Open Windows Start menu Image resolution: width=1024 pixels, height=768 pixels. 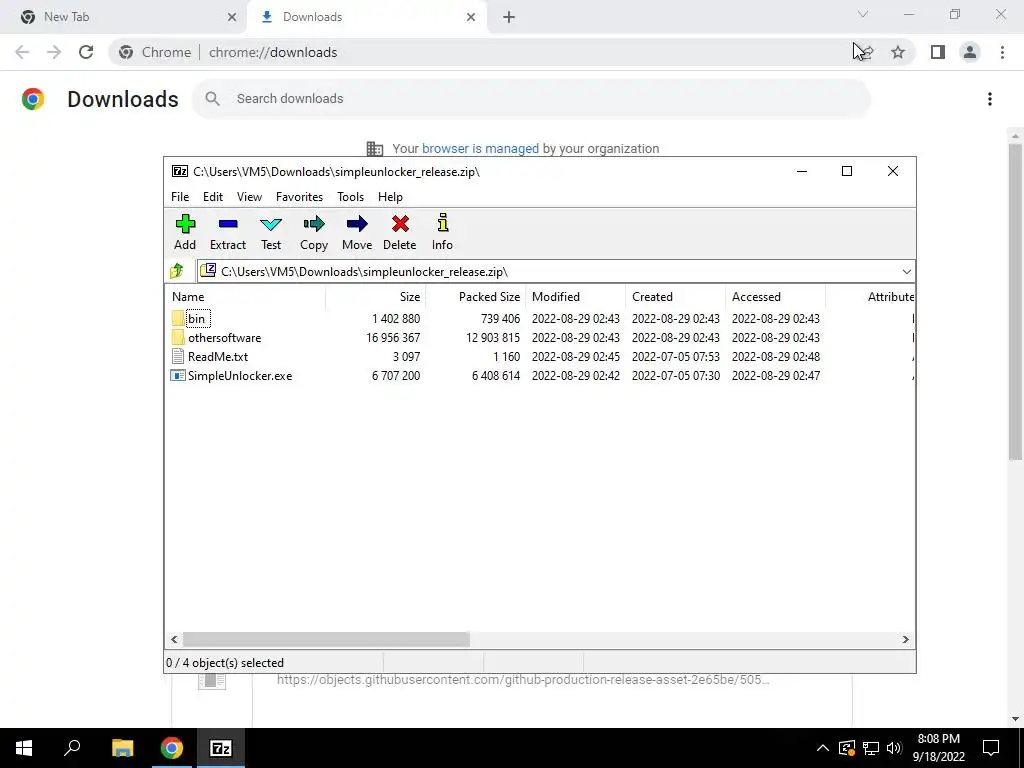24,748
